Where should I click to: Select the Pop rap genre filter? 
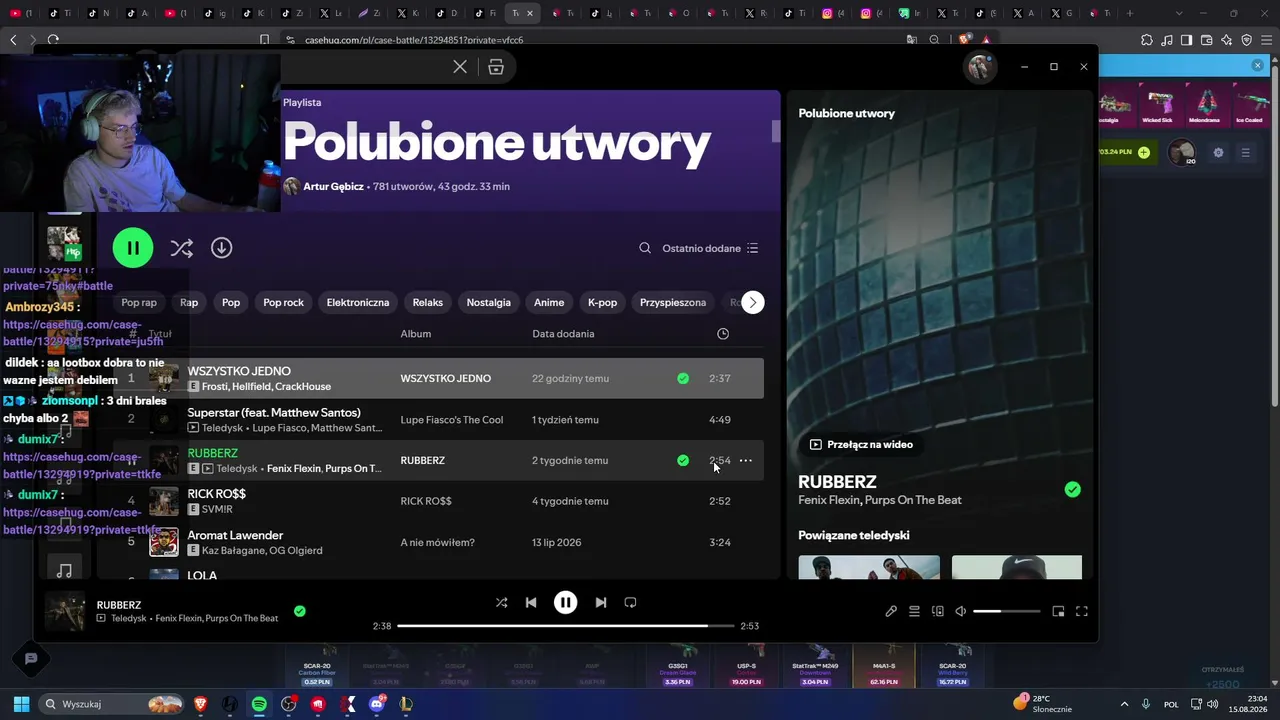pos(139,302)
